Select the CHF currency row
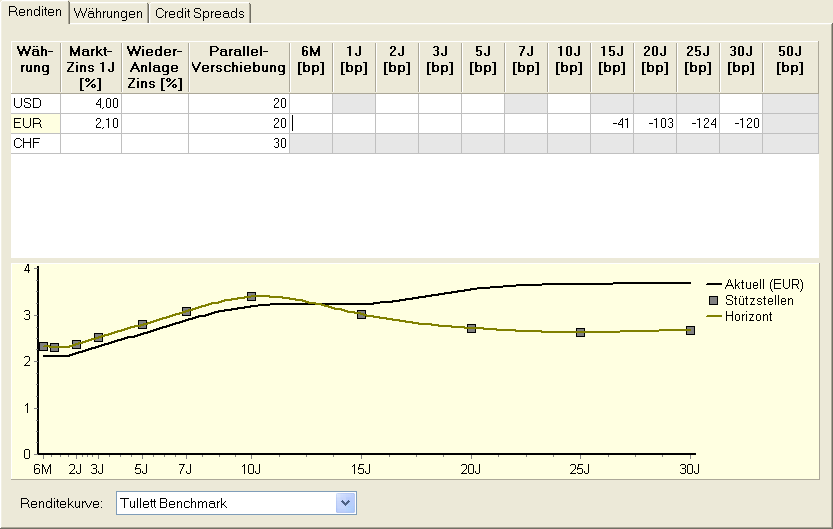The height and width of the screenshot is (529, 833). [x=35, y=143]
